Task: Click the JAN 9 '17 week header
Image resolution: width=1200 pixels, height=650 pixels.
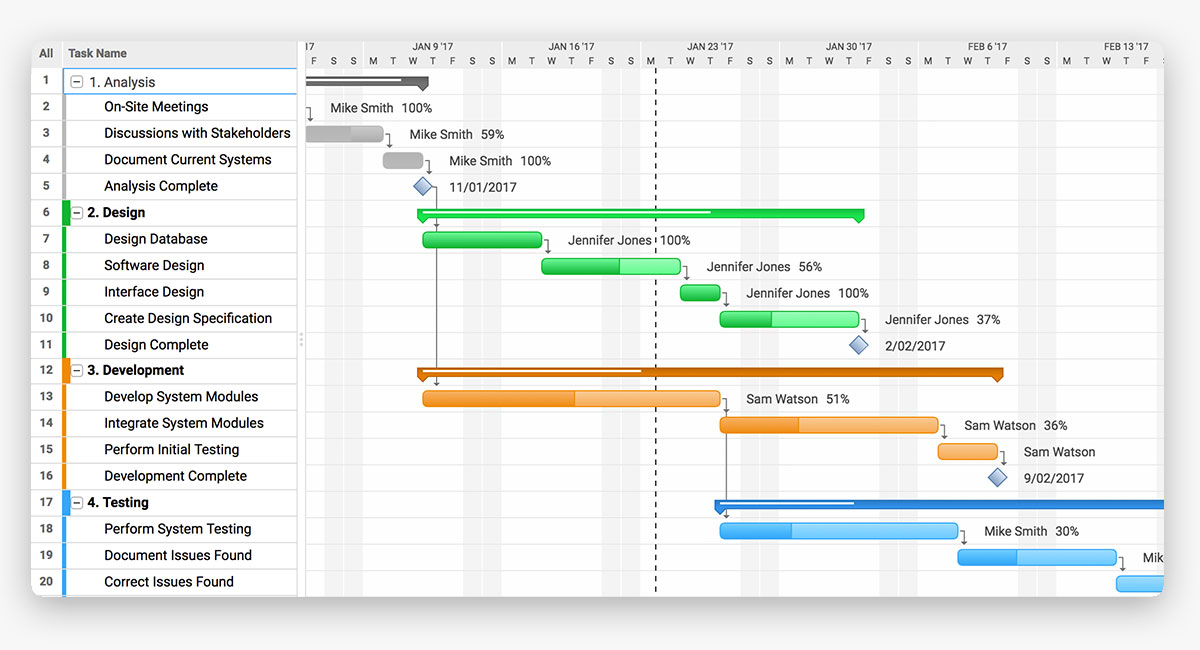Action: [x=433, y=47]
